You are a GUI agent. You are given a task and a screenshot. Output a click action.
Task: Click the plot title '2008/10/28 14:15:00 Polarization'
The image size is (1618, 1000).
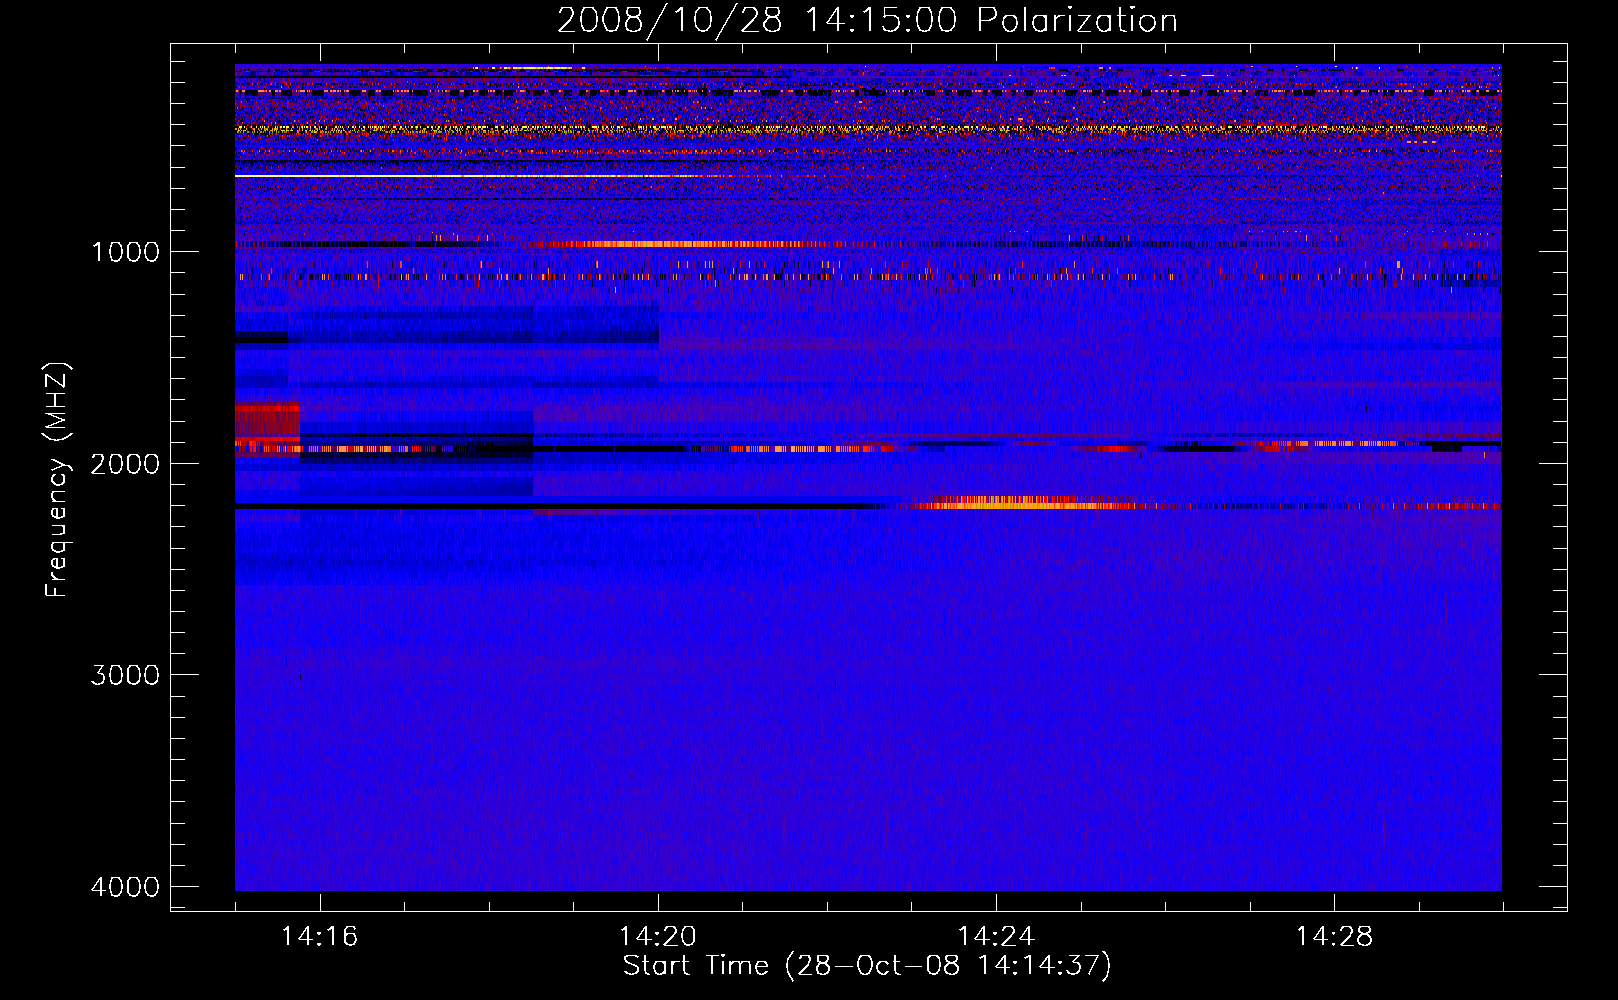coord(867,20)
